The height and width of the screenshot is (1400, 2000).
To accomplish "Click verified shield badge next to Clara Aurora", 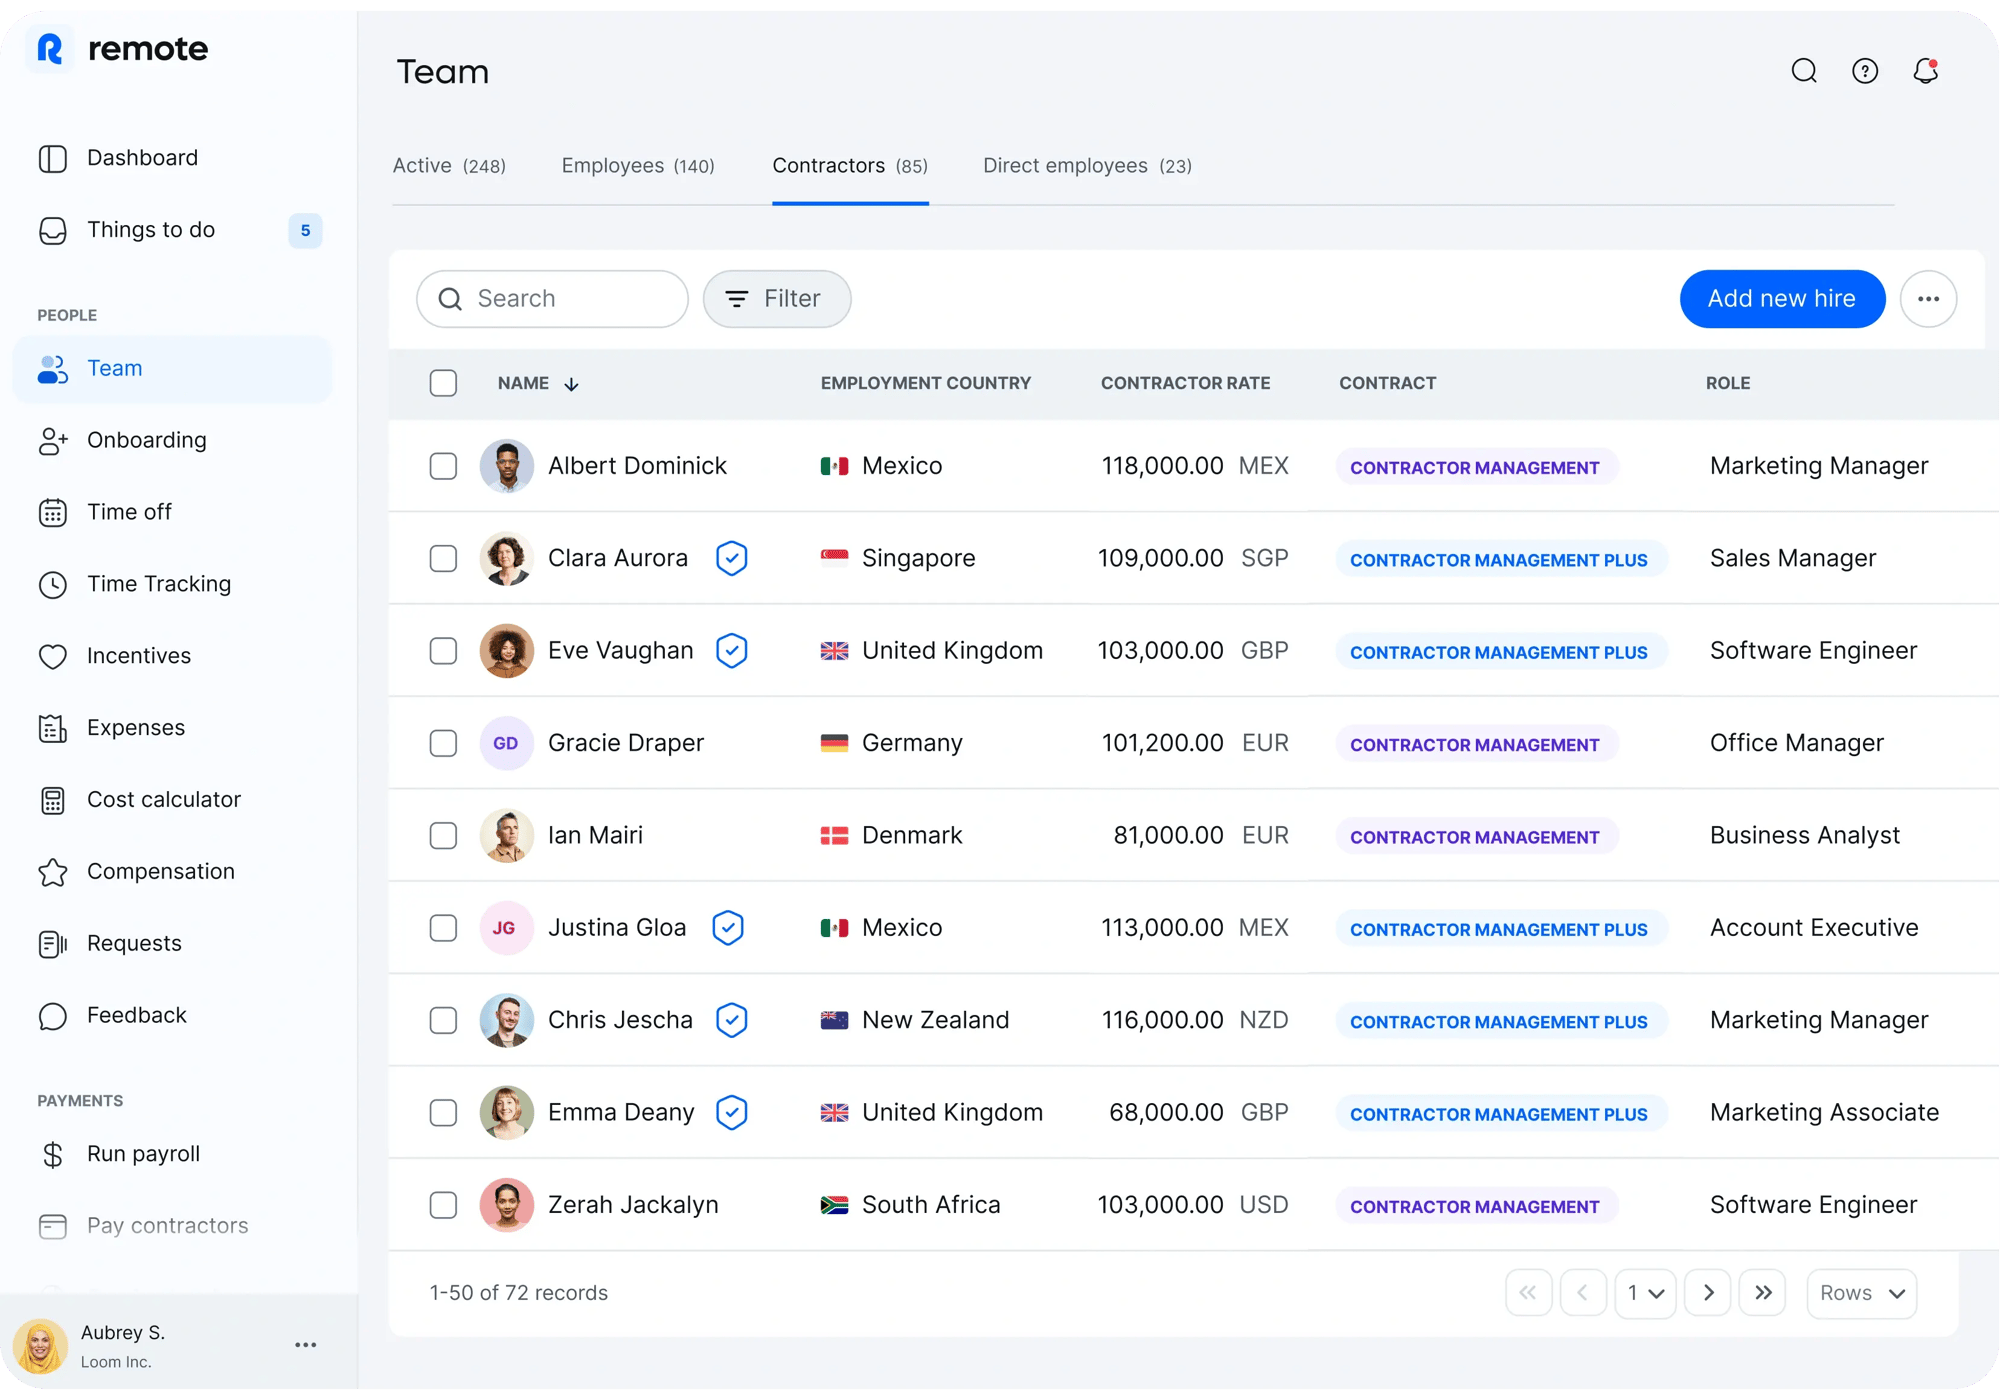I will click(x=732, y=558).
